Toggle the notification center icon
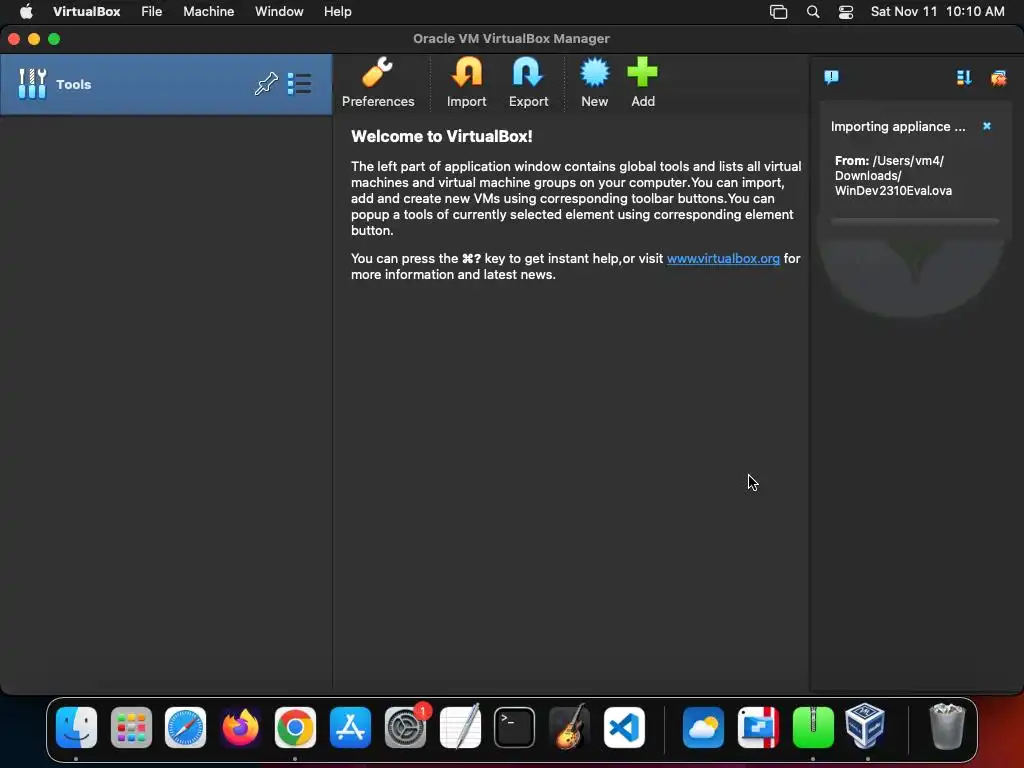Screen dimensions: 1024x768 pos(831,78)
